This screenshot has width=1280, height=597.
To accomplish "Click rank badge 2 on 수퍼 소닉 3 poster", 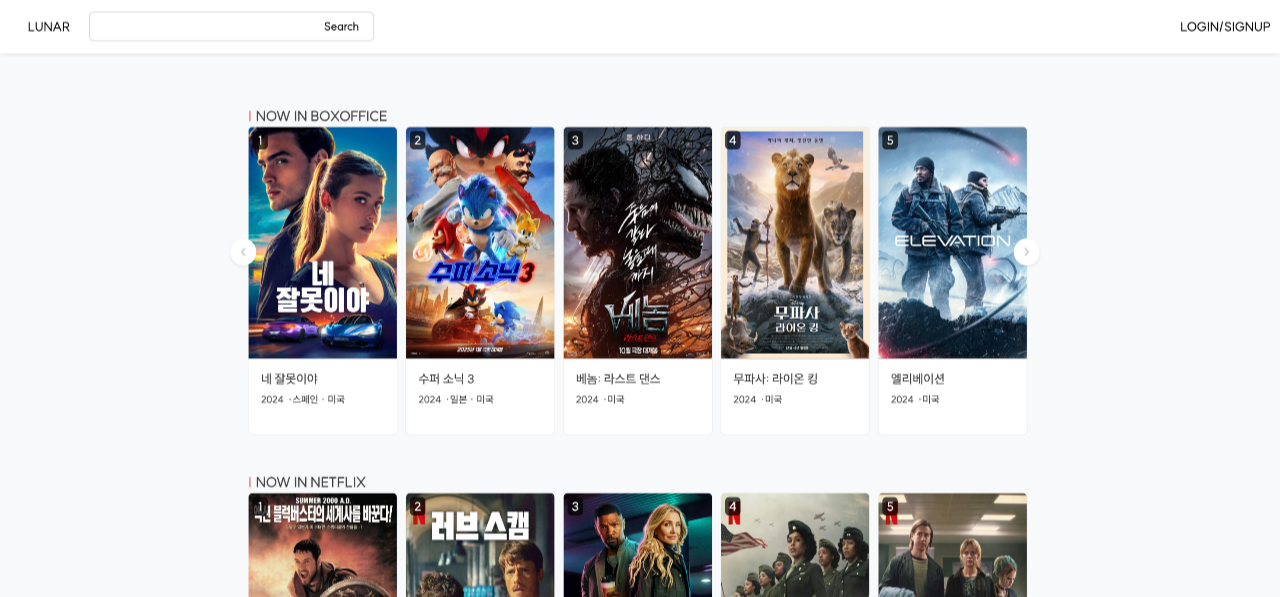I will 418,140.
